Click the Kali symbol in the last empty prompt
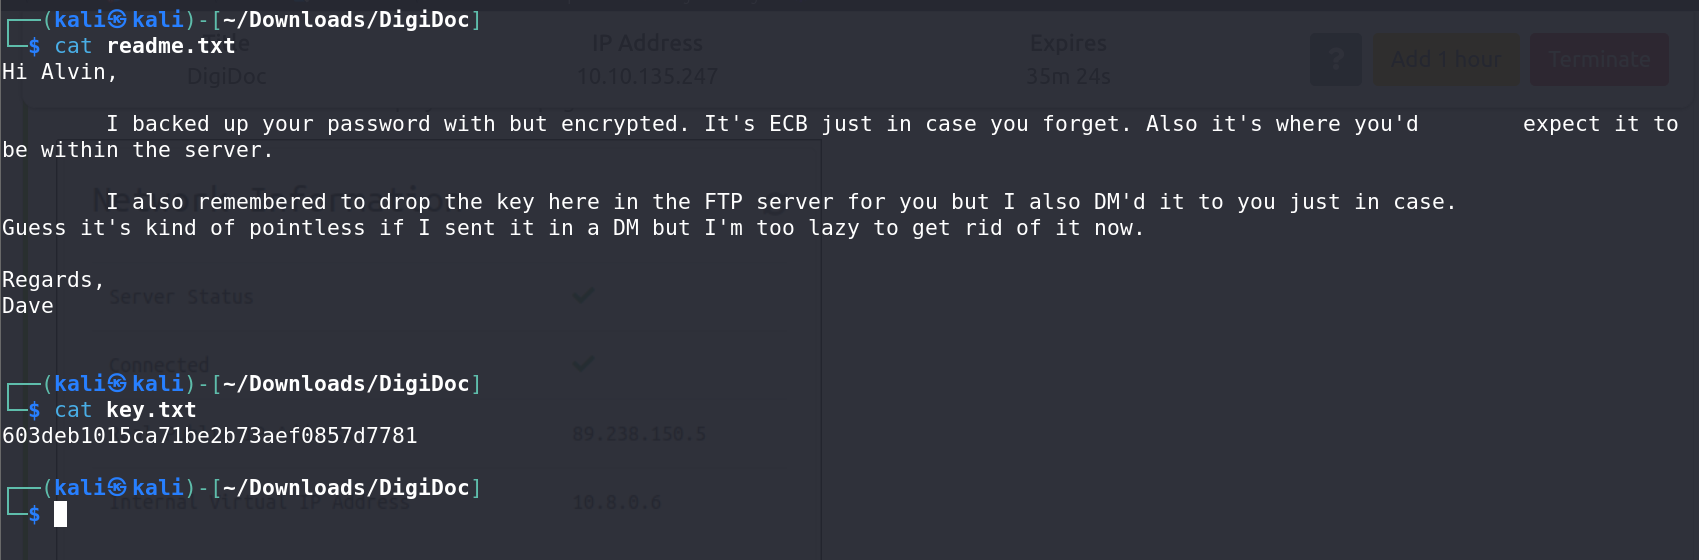Screen dimensions: 1699x560 tap(117, 488)
